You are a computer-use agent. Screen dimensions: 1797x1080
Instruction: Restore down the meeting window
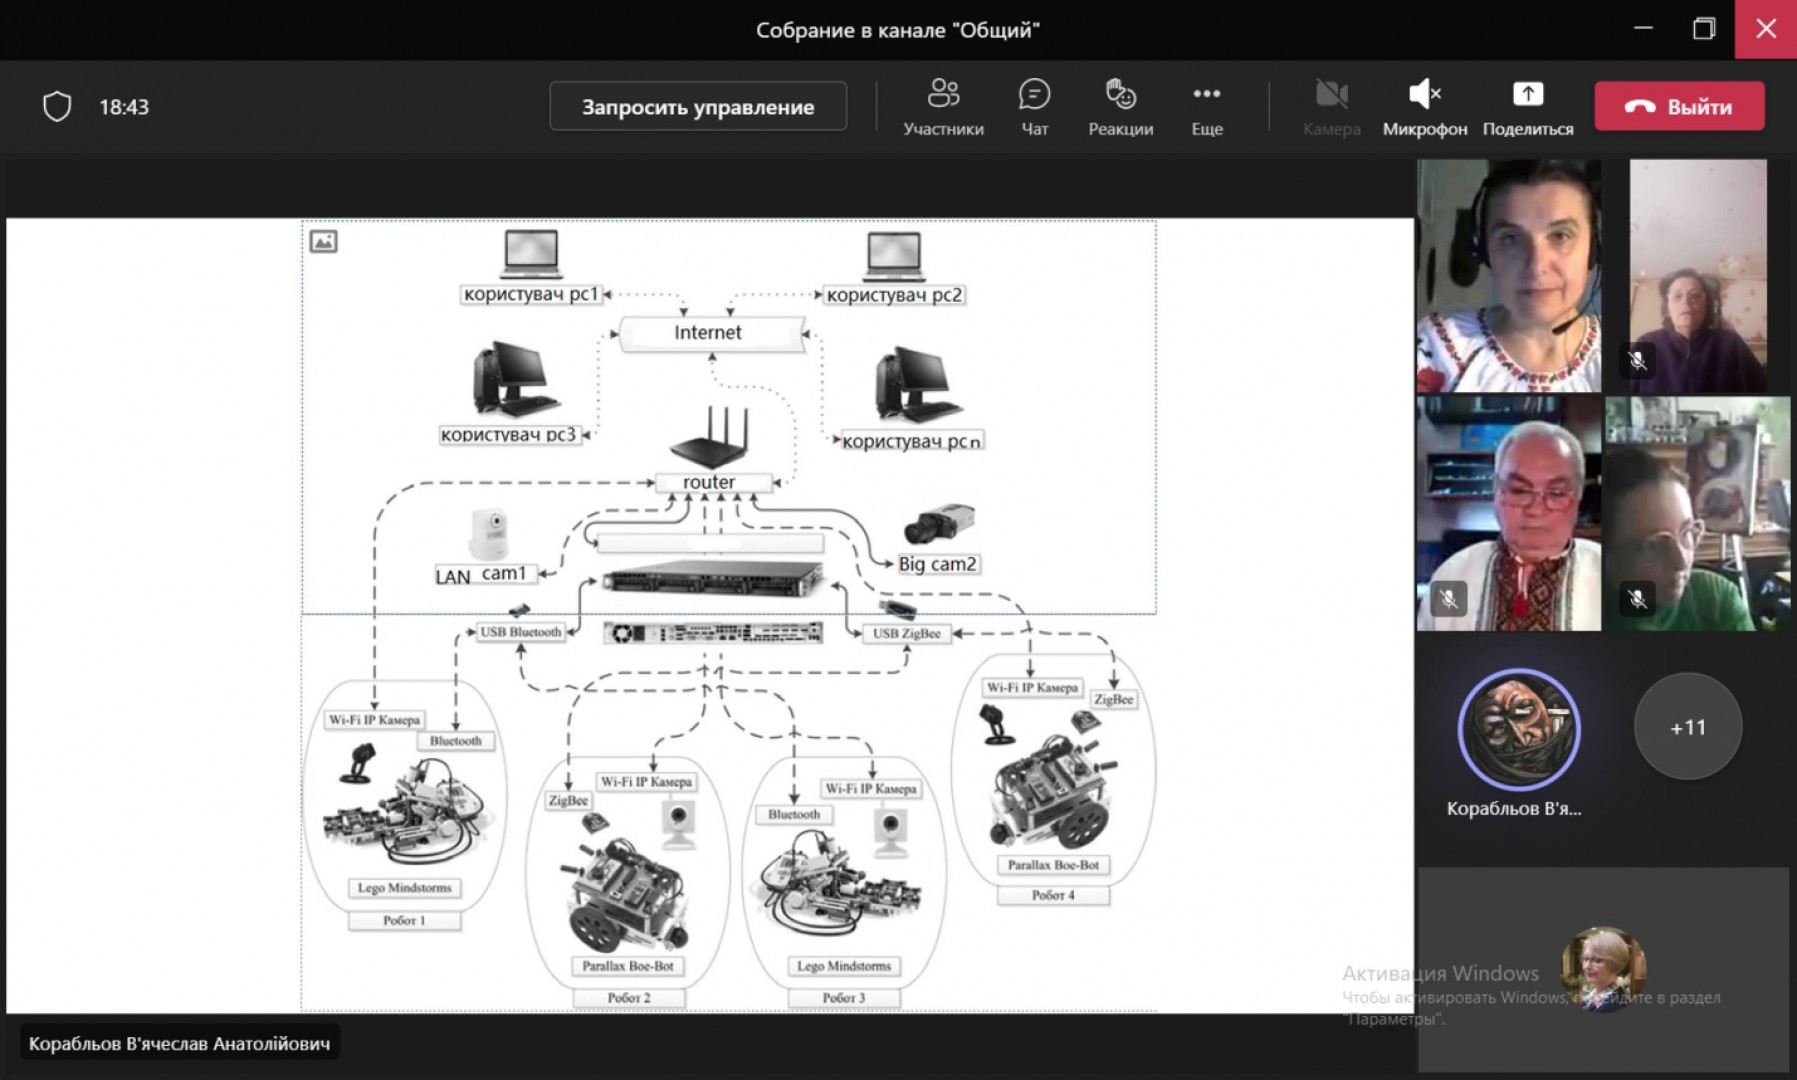click(1703, 29)
